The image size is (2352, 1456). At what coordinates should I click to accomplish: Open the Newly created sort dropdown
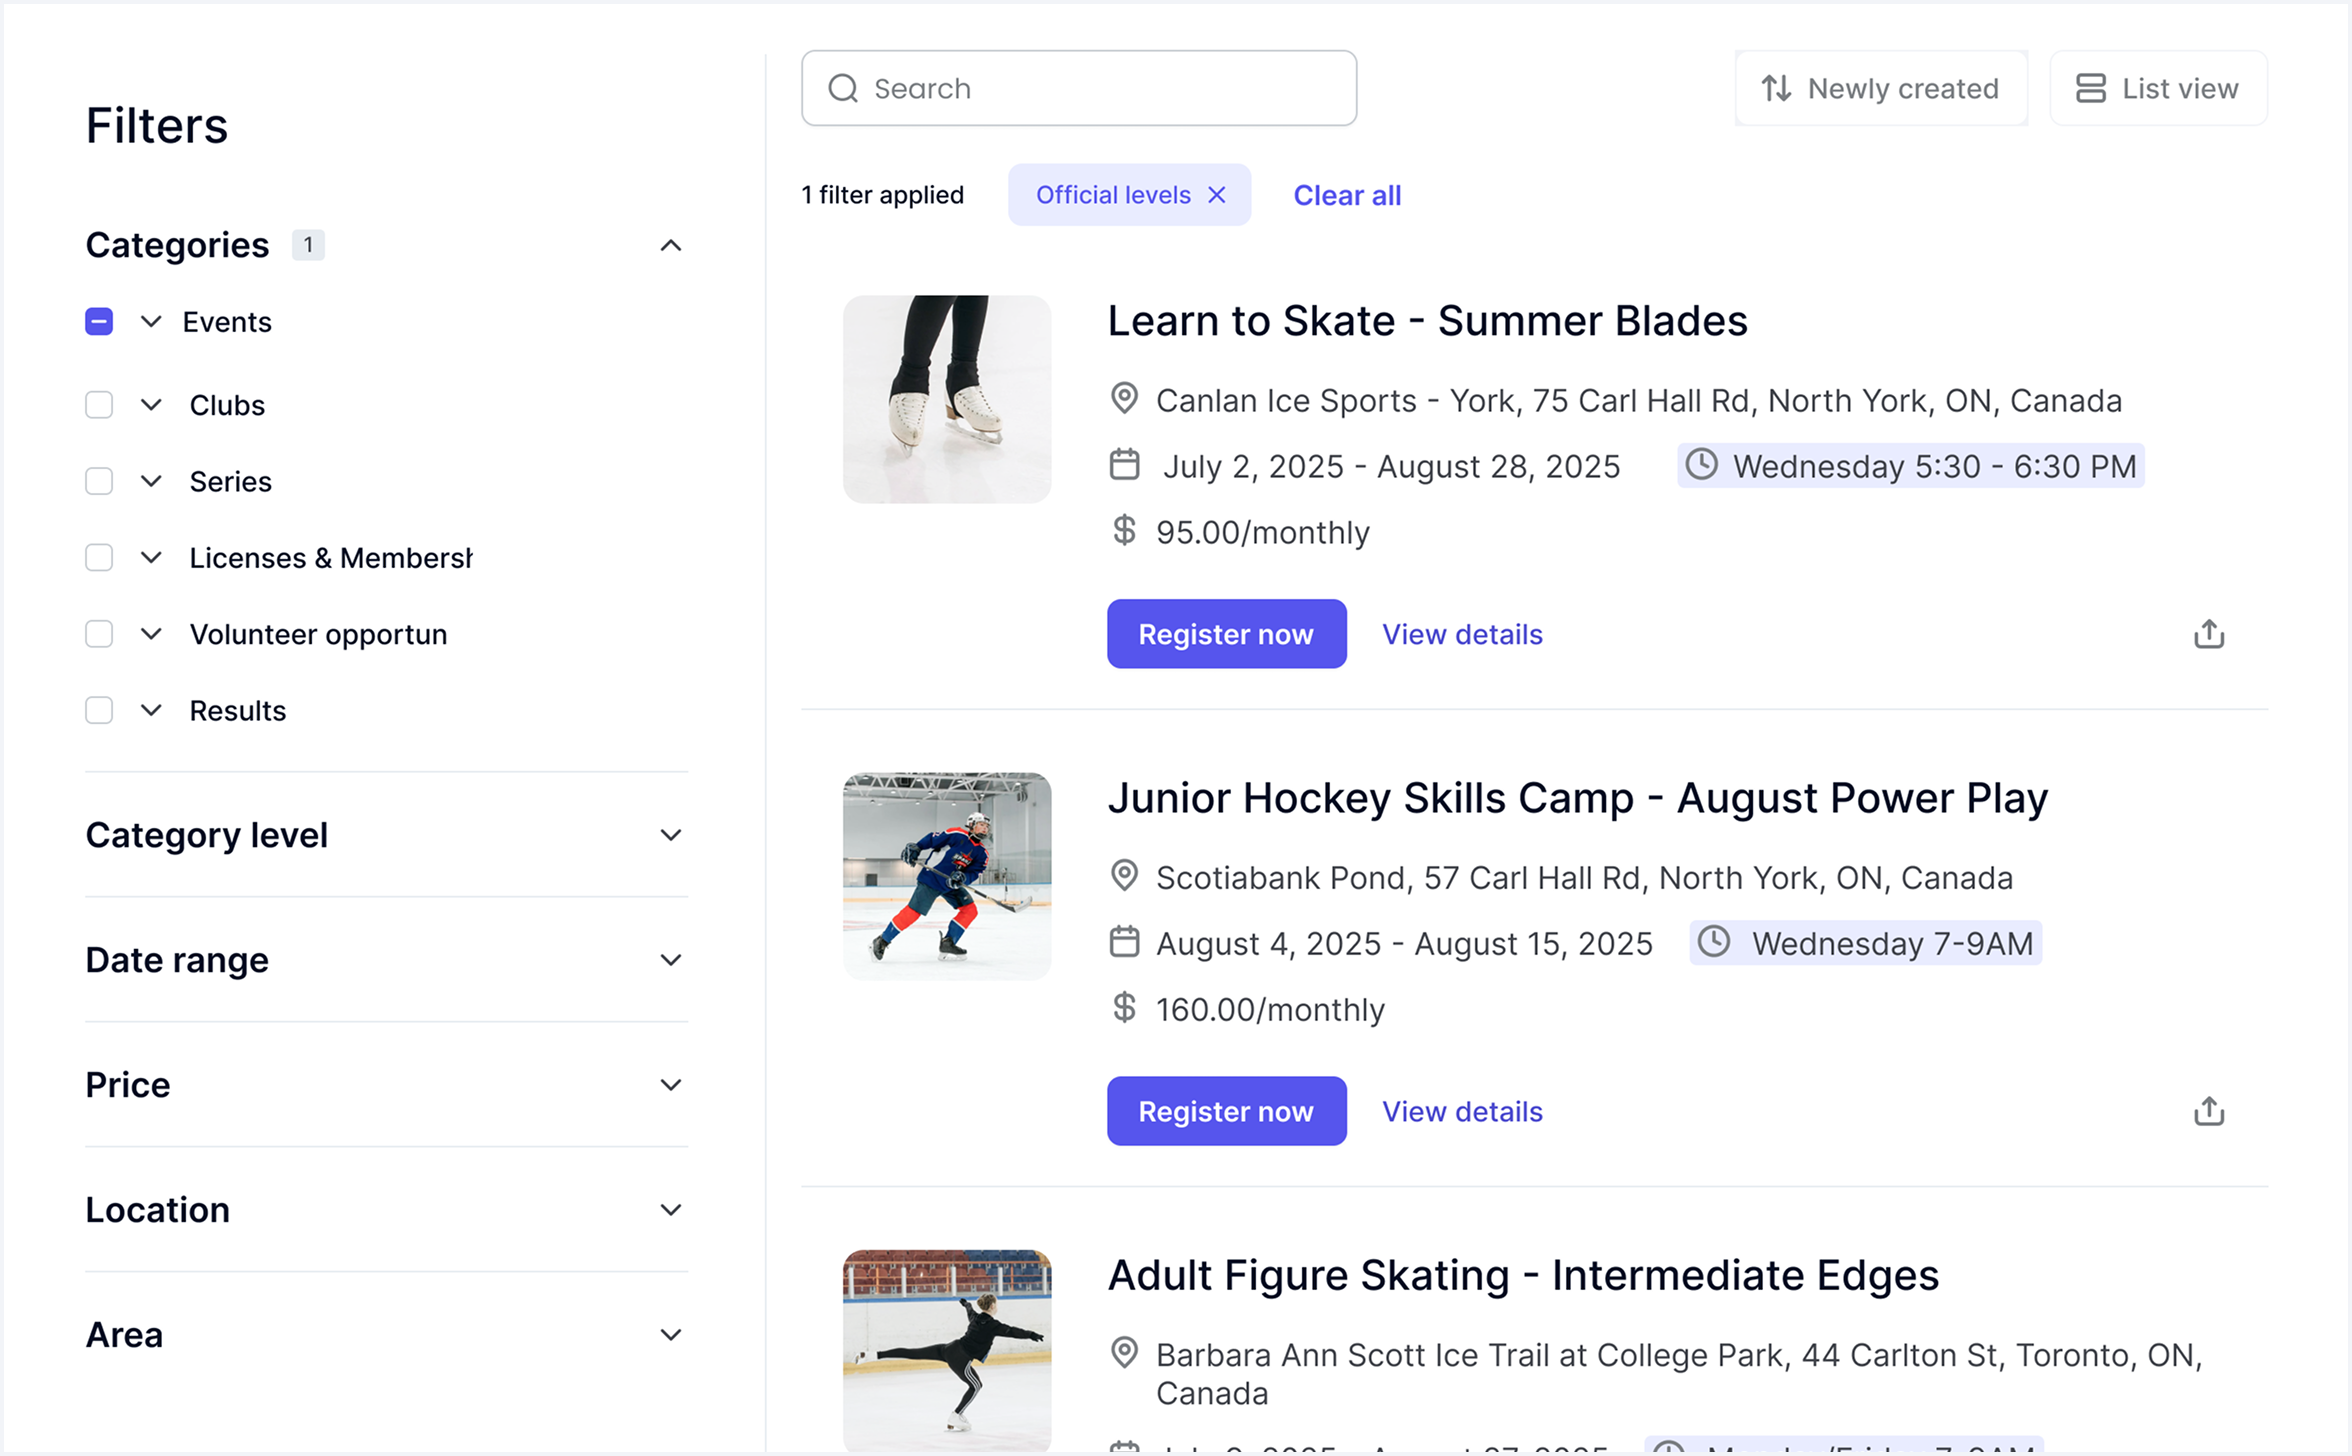click(x=1881, y=88)
